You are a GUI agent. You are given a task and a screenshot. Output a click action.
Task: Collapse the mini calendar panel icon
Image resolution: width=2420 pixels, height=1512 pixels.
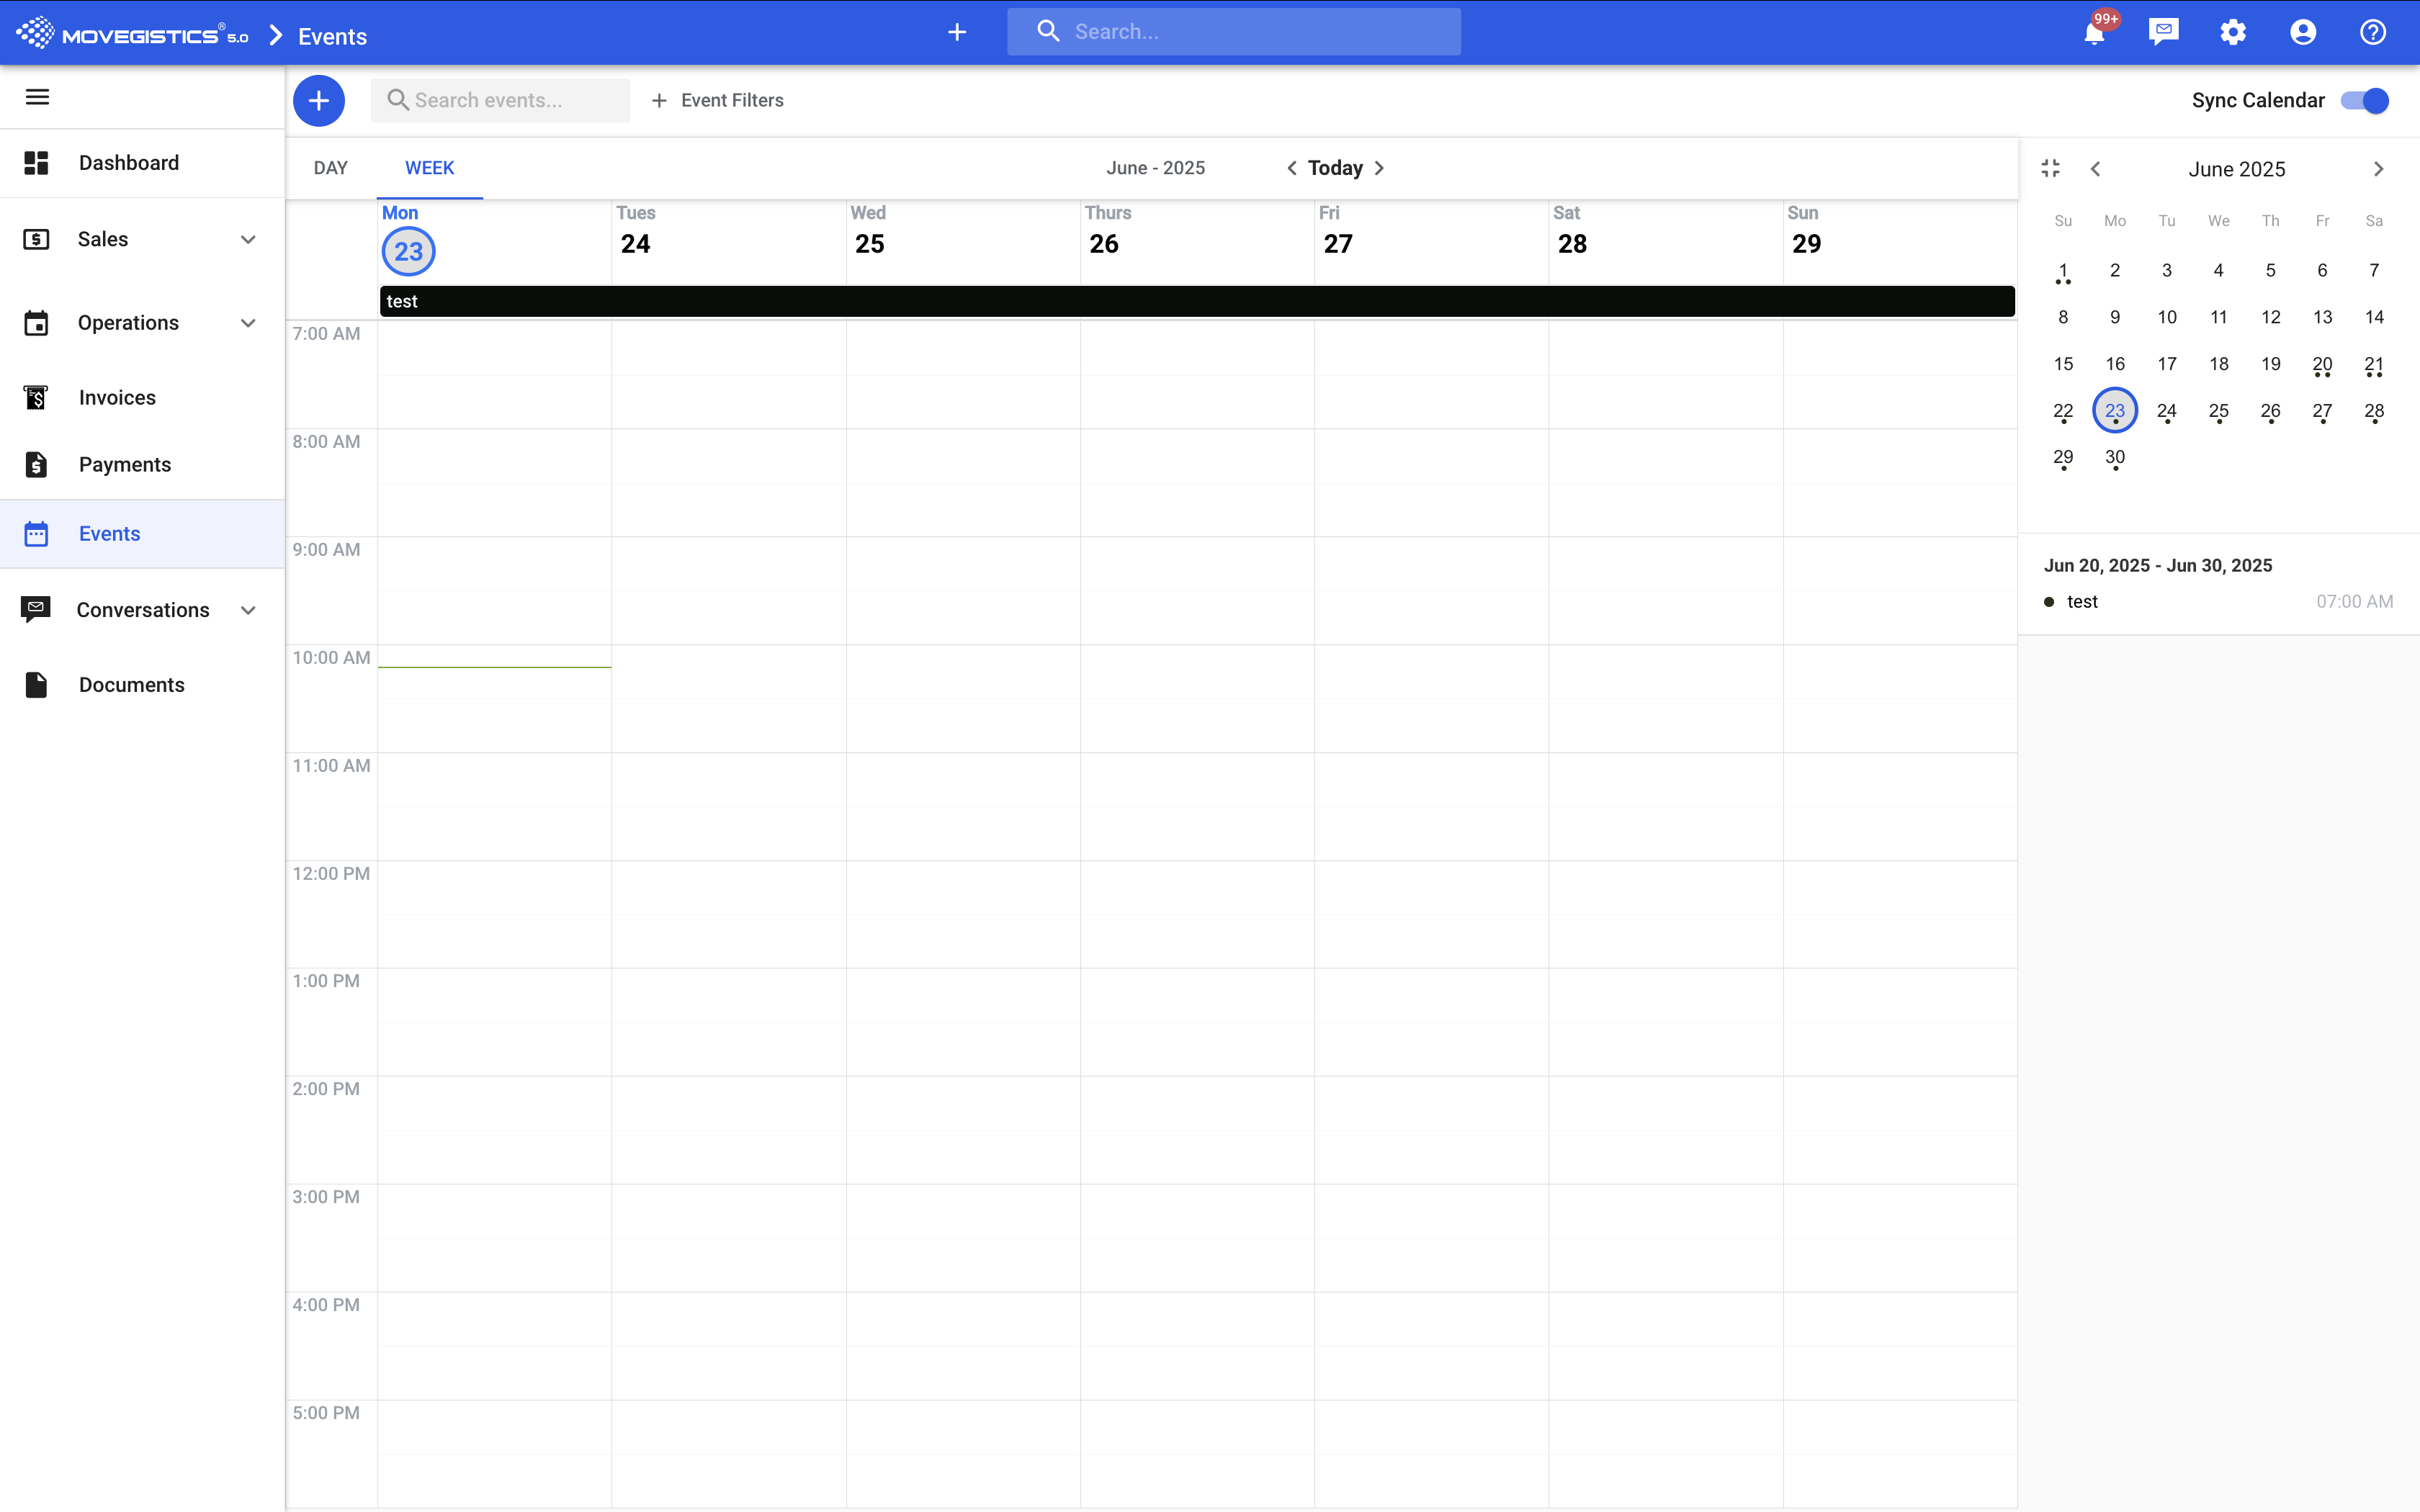2051,168
